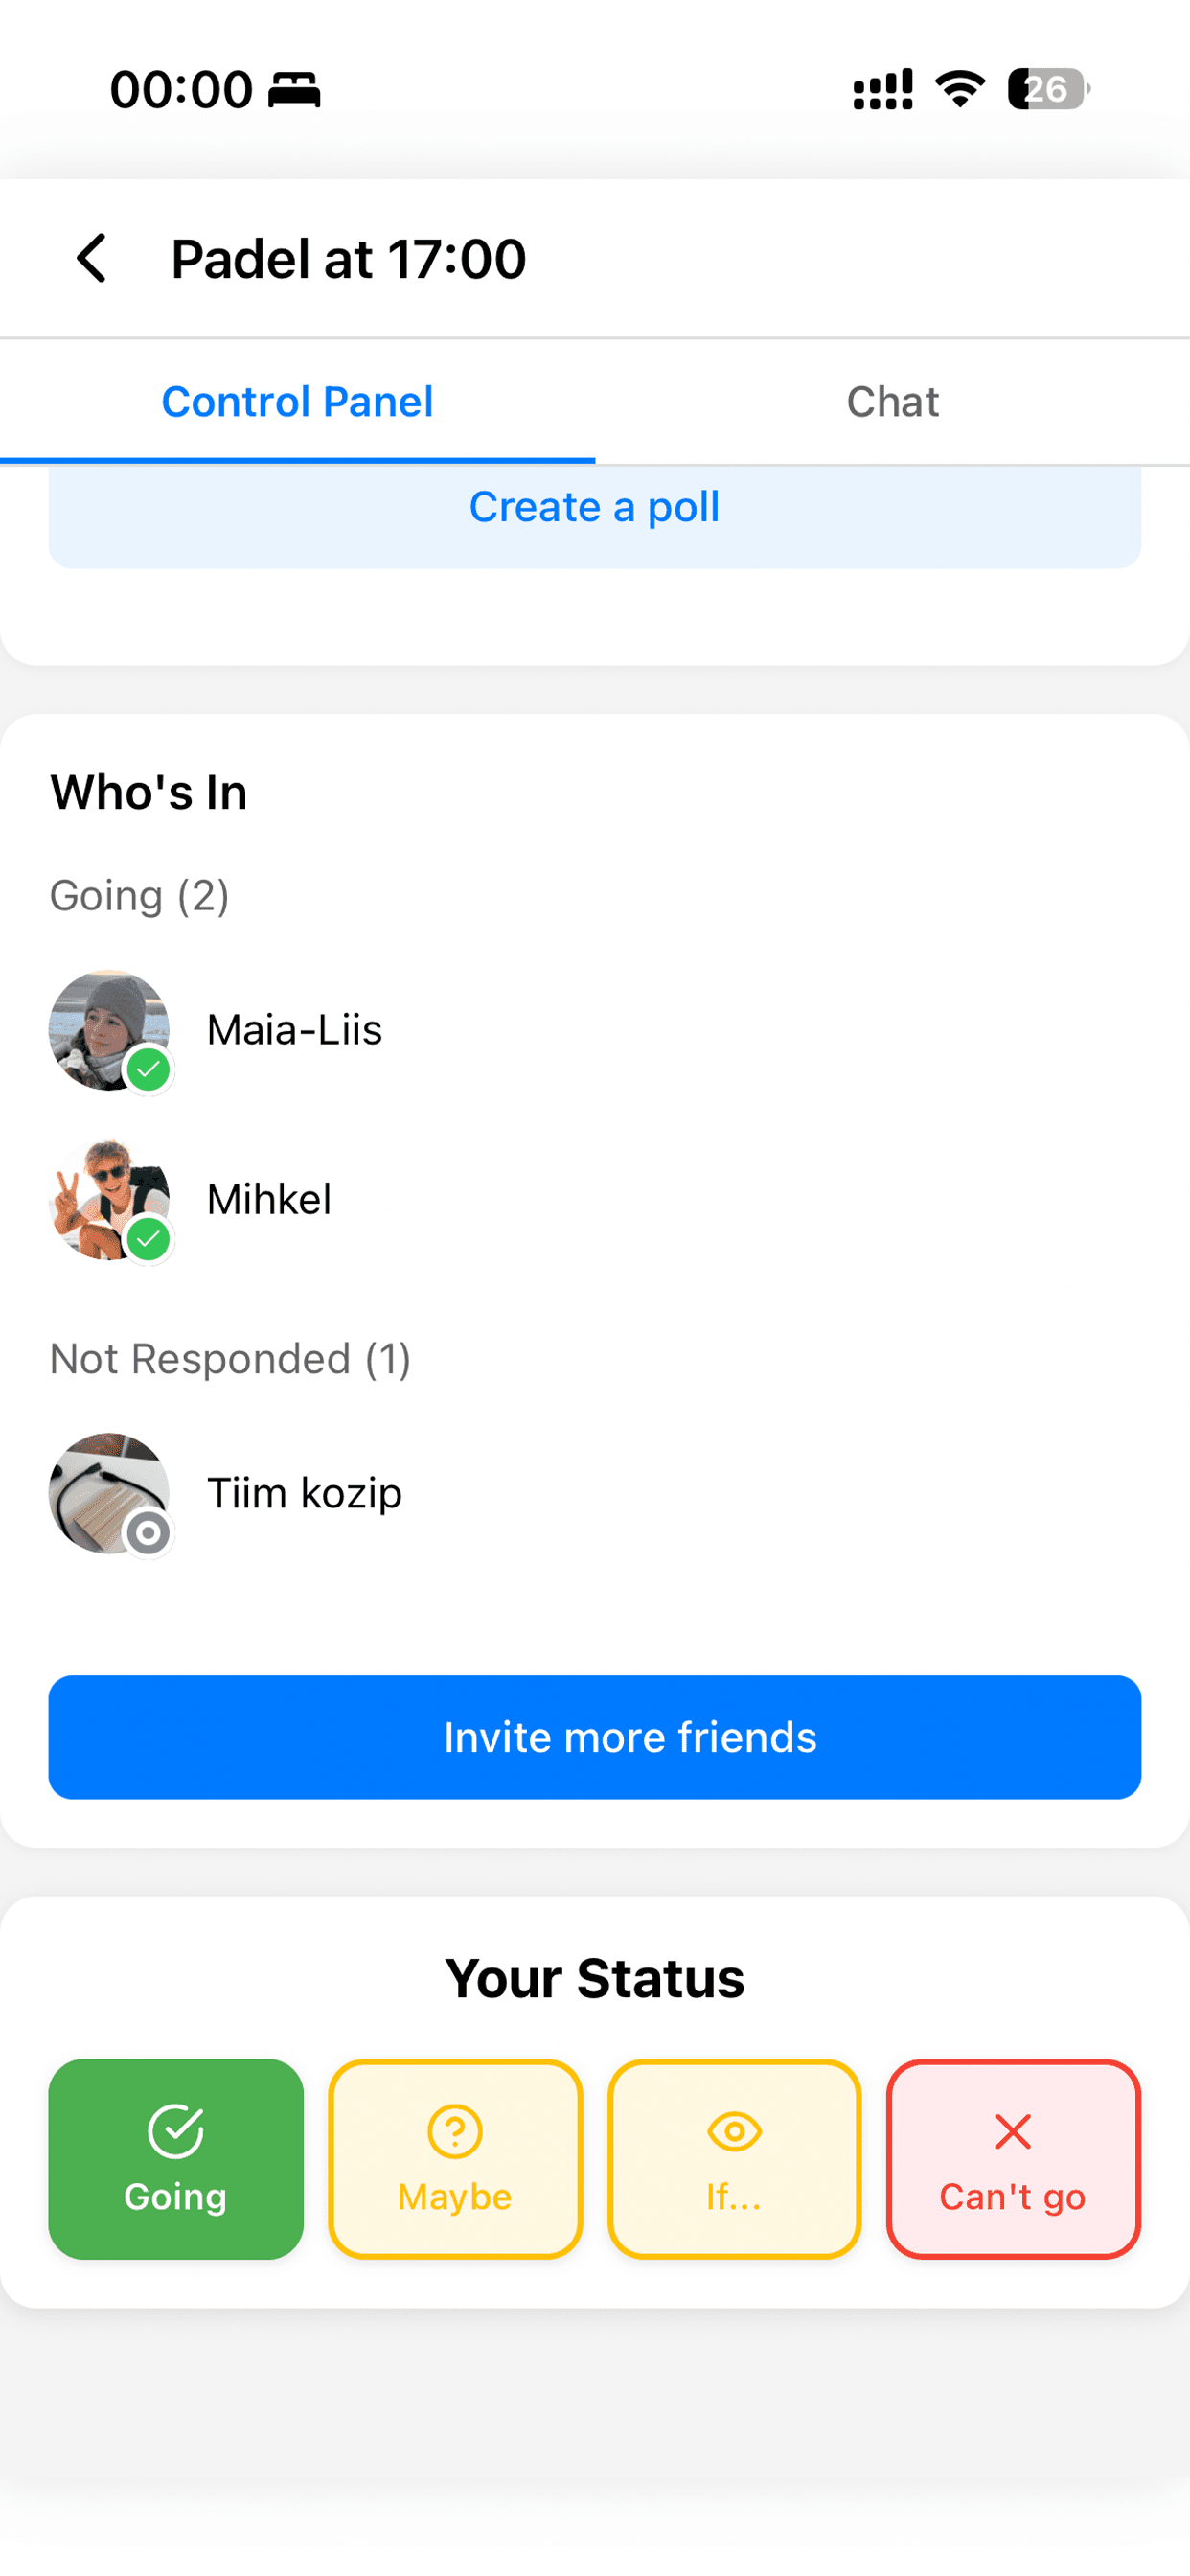Viewport: 1190px width, 2576px height.
Task: Mark yourself as Can't go
Action: [1013, 2159]
